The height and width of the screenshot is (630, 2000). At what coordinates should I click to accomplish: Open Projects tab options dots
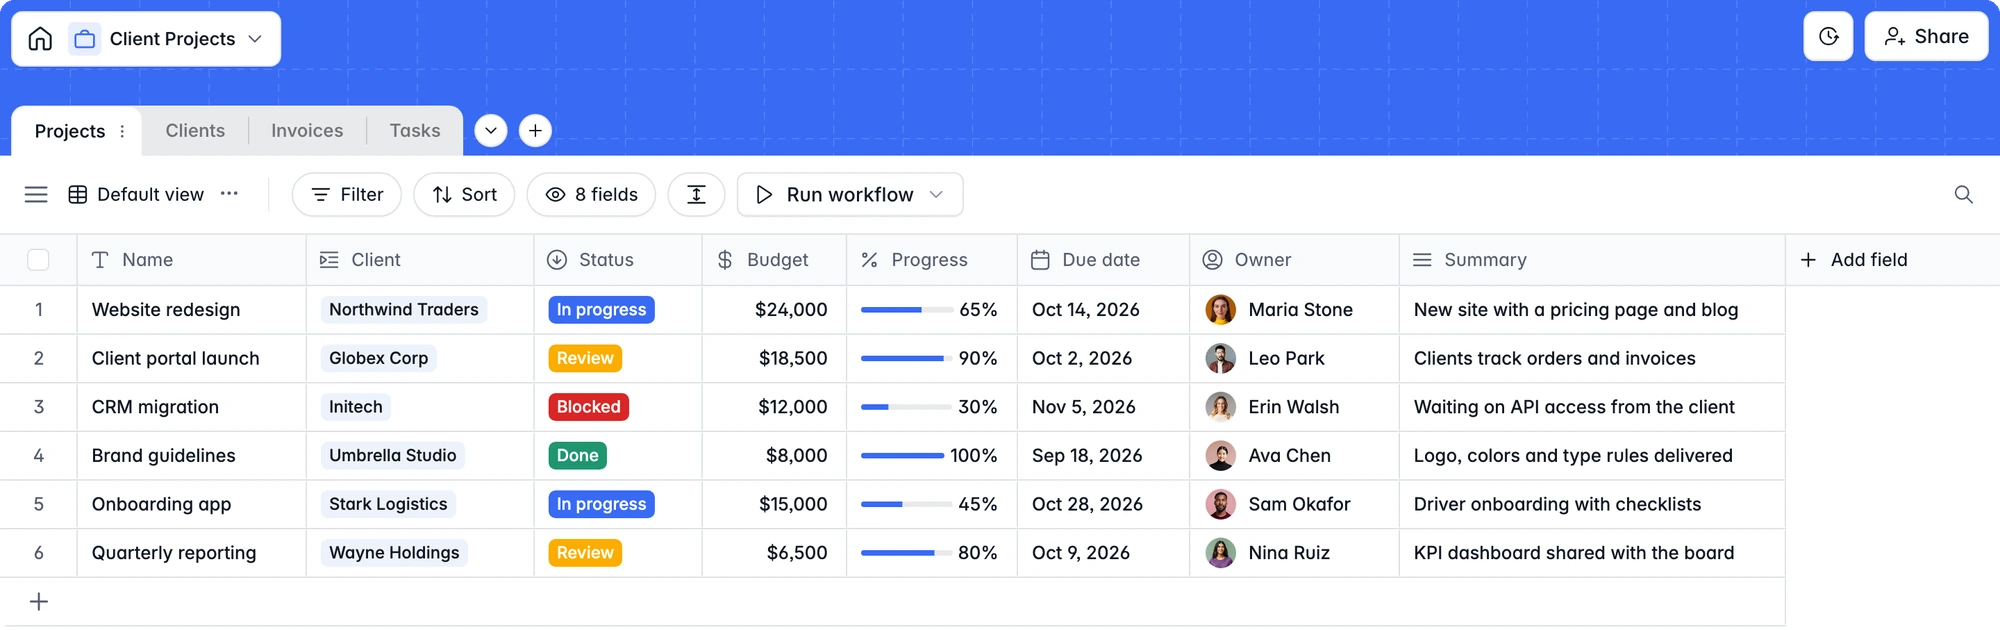tap(122, 131)
